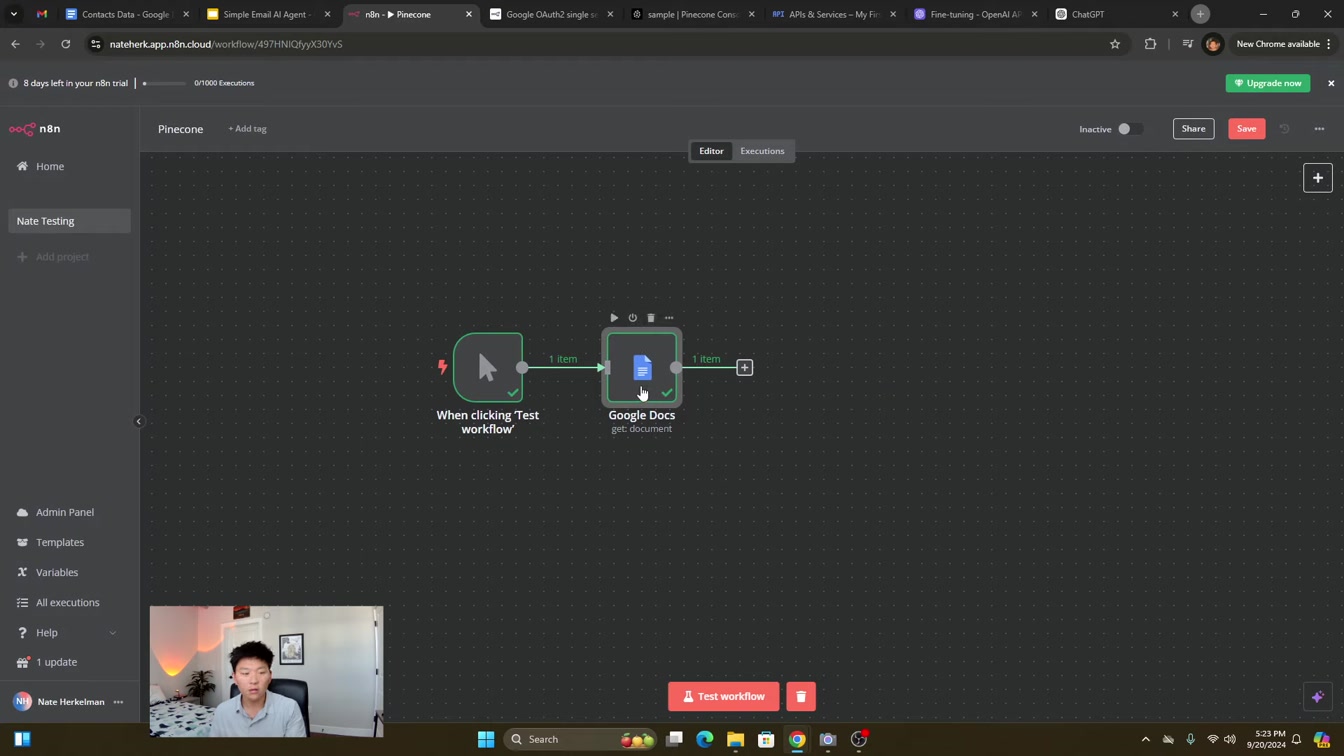Open the Google Docs node more-options ellipsis
This screenshot has height=756, width=1344.
point(669,318)
